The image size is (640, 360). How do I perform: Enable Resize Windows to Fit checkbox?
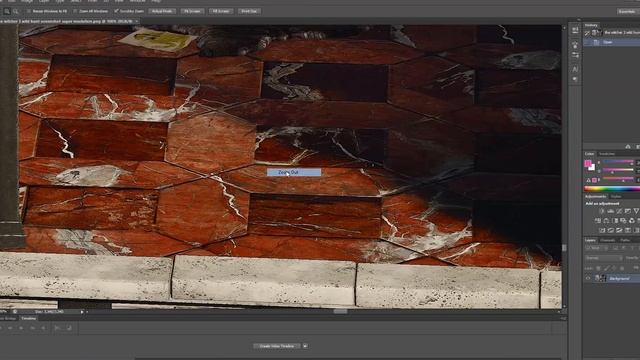click(29, 11)
